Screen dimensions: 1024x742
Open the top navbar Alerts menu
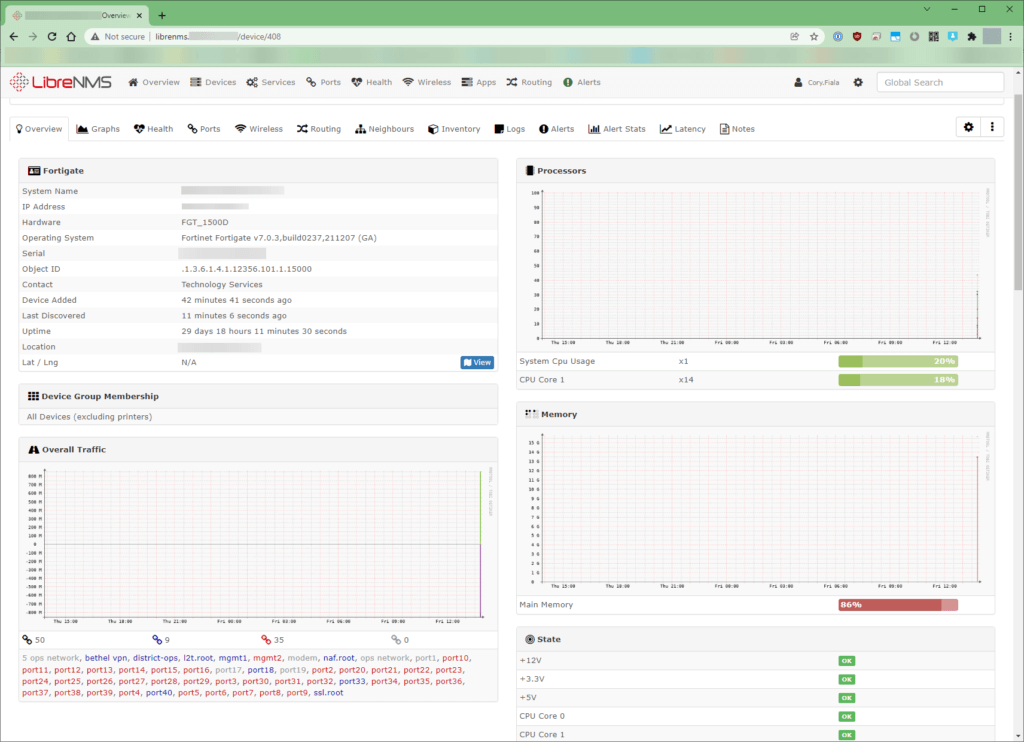(x=582, y=82)
